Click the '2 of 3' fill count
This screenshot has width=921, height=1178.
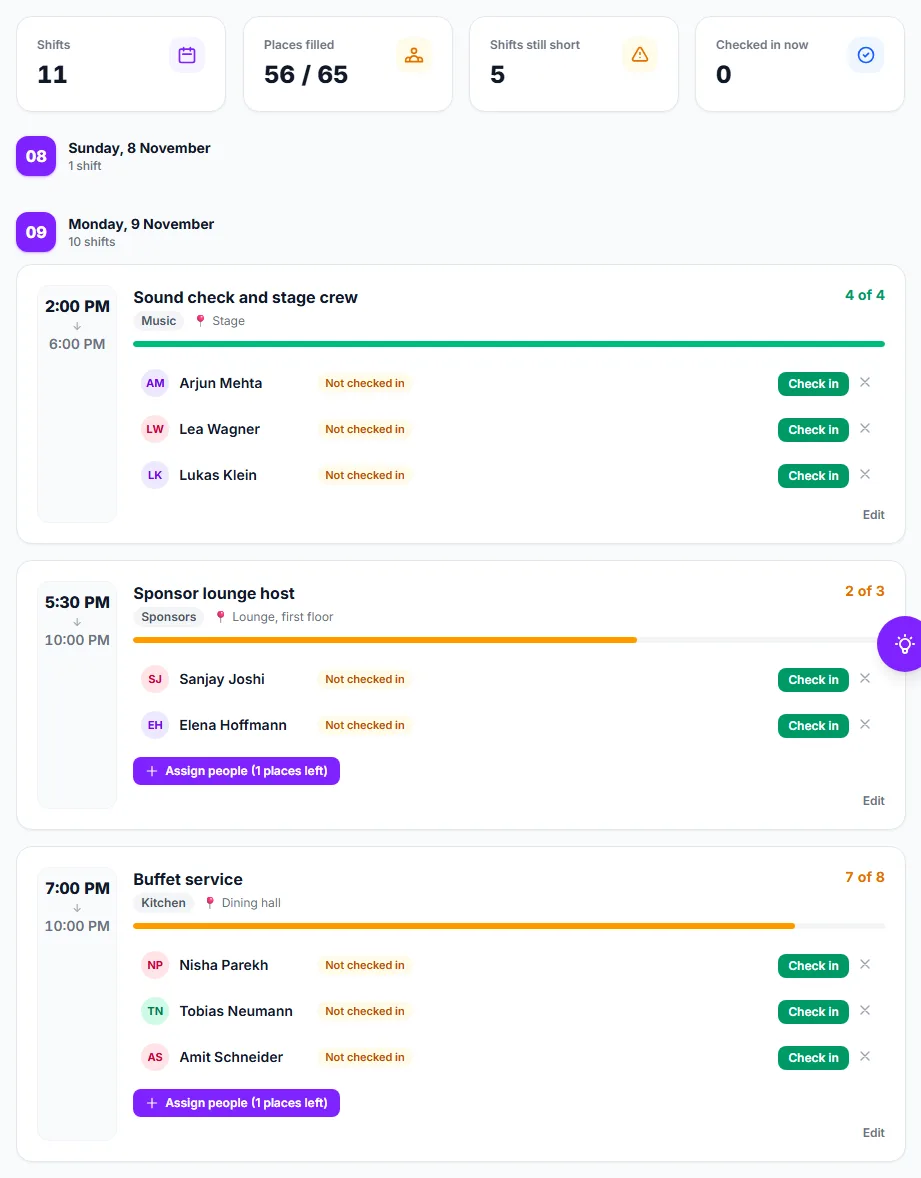(x=865, y=591)
